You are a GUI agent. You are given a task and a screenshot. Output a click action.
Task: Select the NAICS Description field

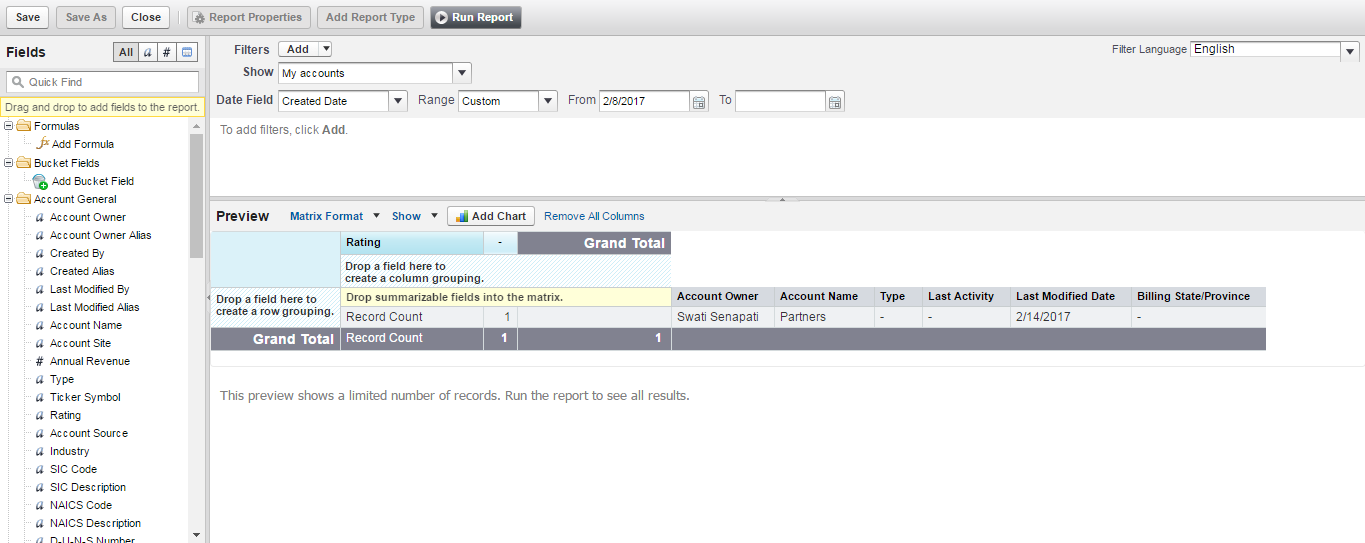[x=96, y=523]
